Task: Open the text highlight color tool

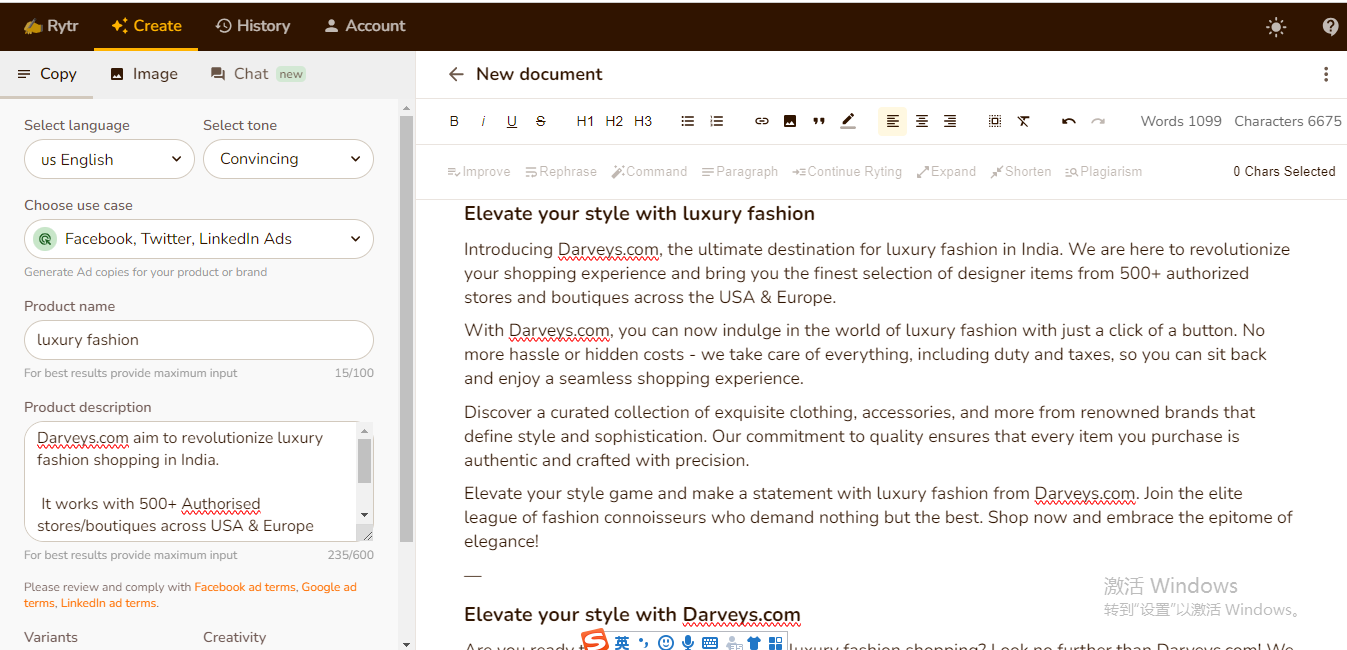Action: tap(848, 121)
